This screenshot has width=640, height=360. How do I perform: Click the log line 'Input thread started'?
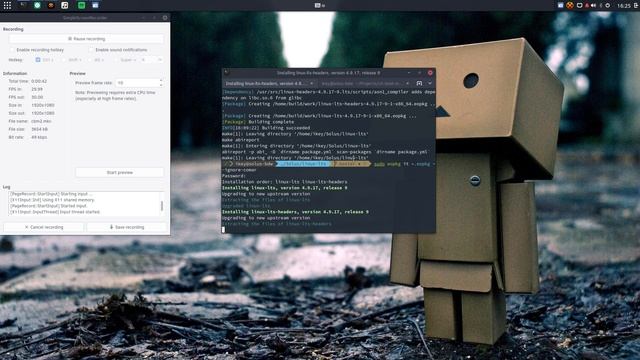(55, 212)
